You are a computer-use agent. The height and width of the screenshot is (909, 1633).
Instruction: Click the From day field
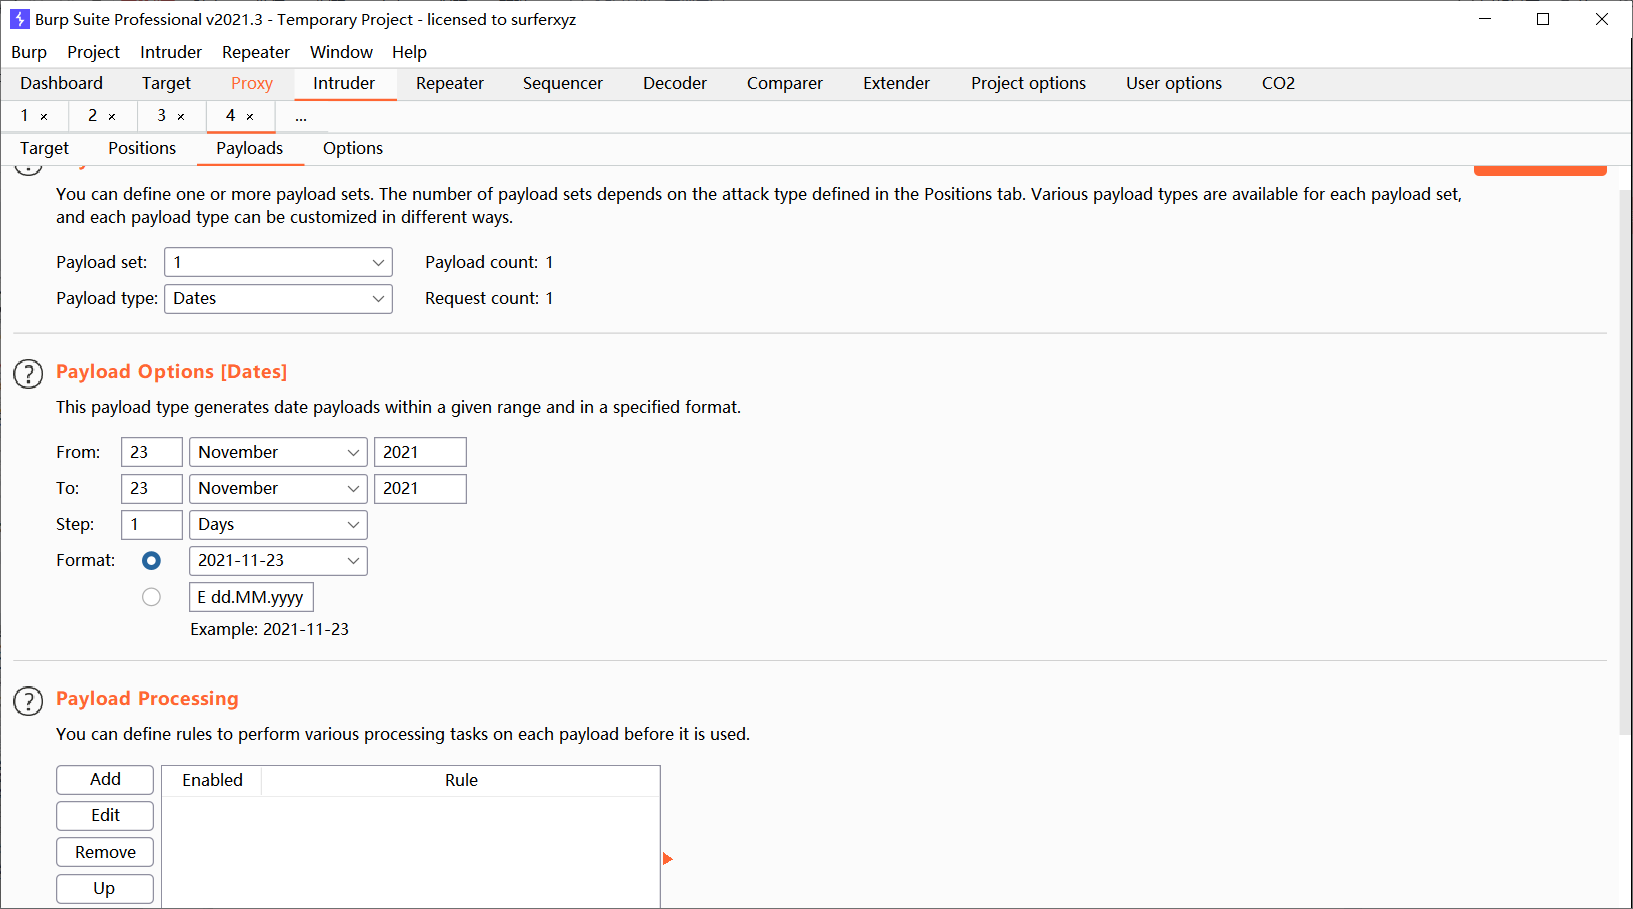(152, 452)
